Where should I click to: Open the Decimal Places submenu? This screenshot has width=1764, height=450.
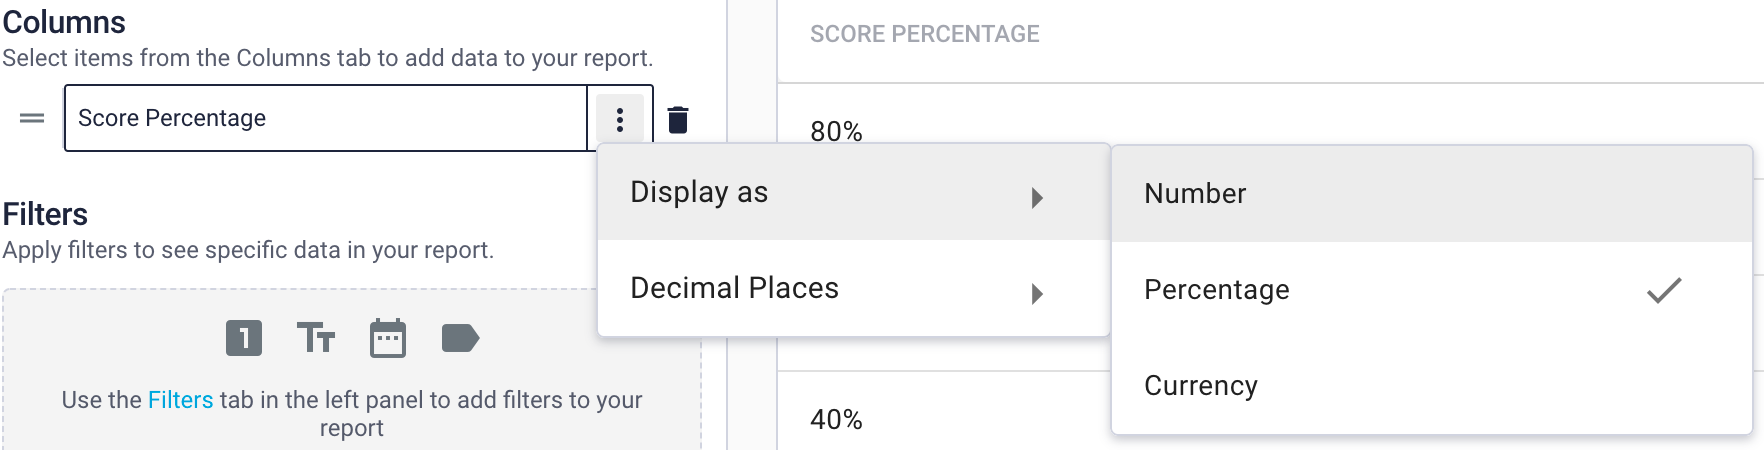pyautogui.click(x=854, y=288)
